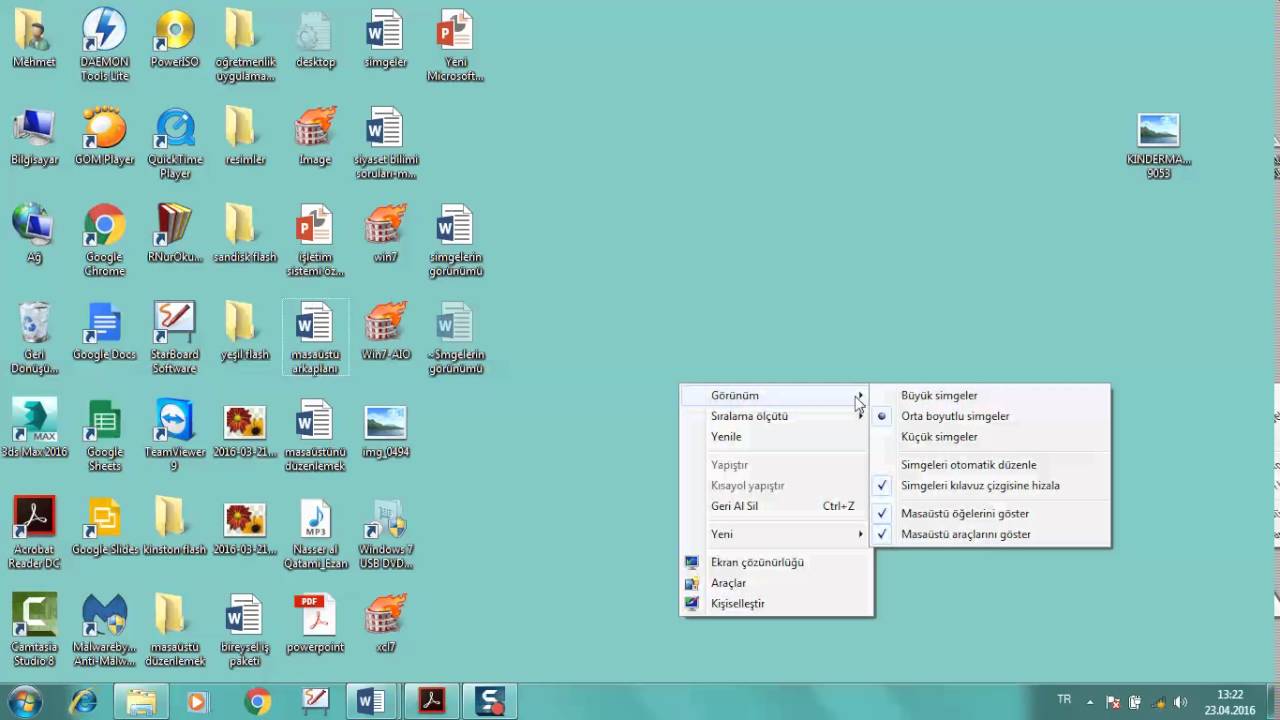This screenshot has width=1280, height=720.
Task: Select the xcl7 image file icon
Action: tap(385, 623)
